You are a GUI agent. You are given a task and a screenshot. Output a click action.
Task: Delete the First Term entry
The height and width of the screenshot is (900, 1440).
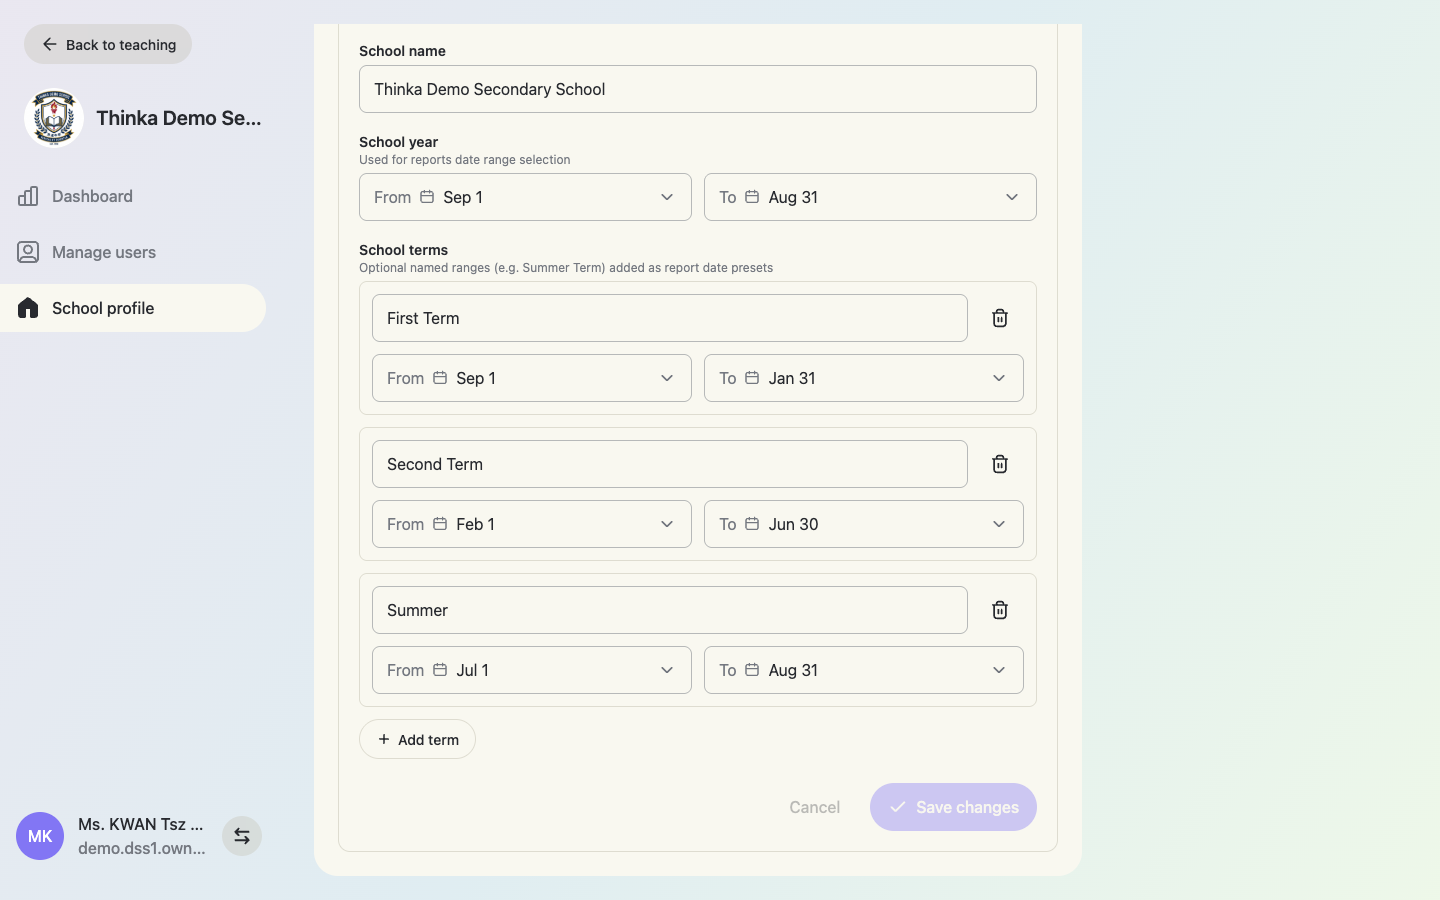click(x=999, y=318)
